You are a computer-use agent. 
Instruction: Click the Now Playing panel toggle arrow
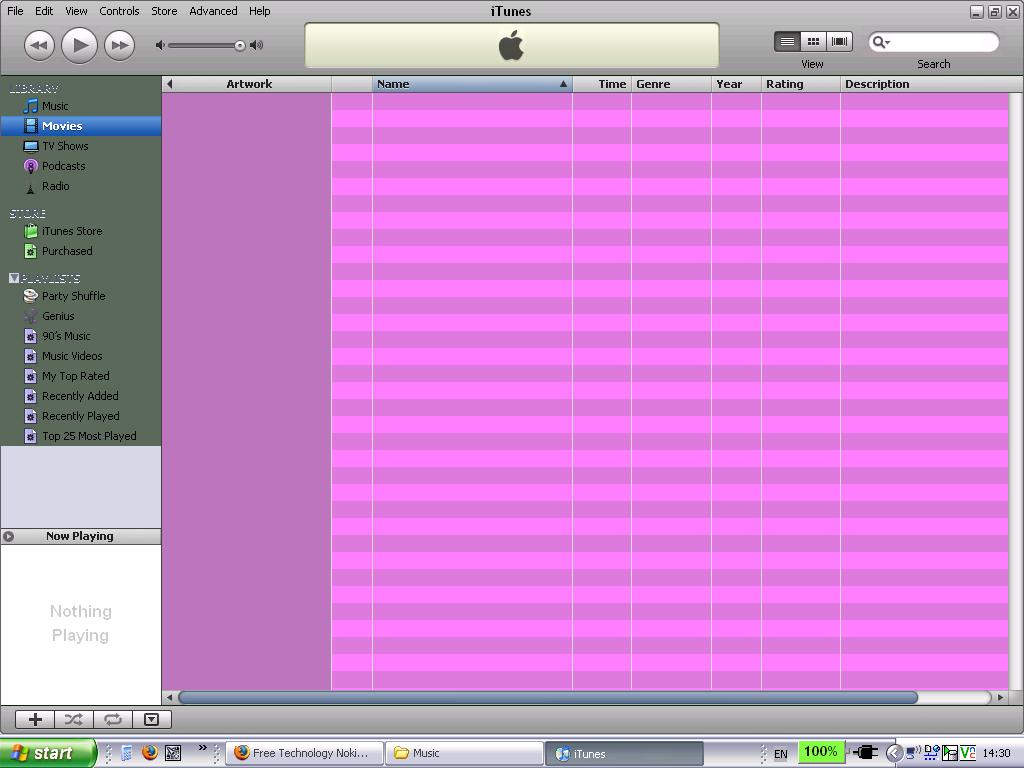tap(8, 536)
